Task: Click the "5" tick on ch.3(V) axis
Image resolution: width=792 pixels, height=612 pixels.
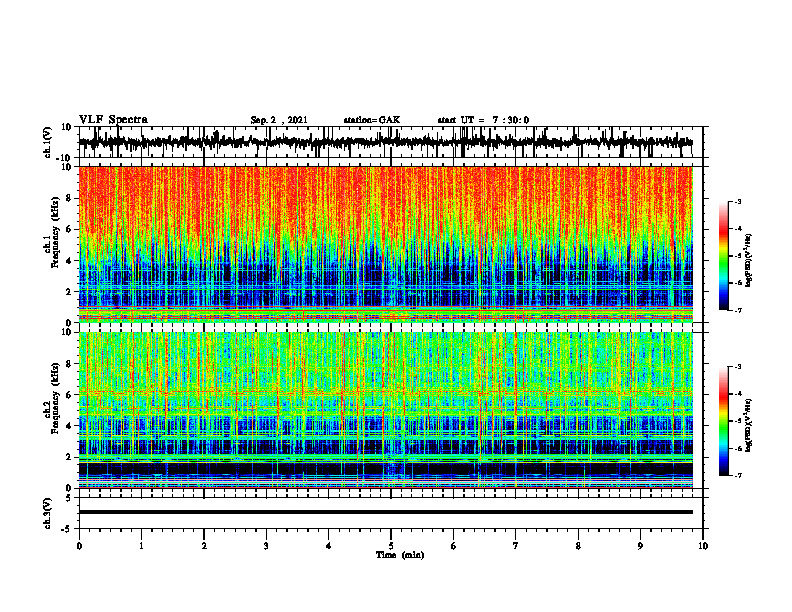Action: 70,498
